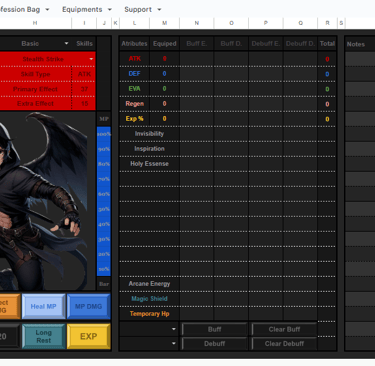Select the Arcane Energy row label
Screen dimensions: 375x366
coord(149,284)
